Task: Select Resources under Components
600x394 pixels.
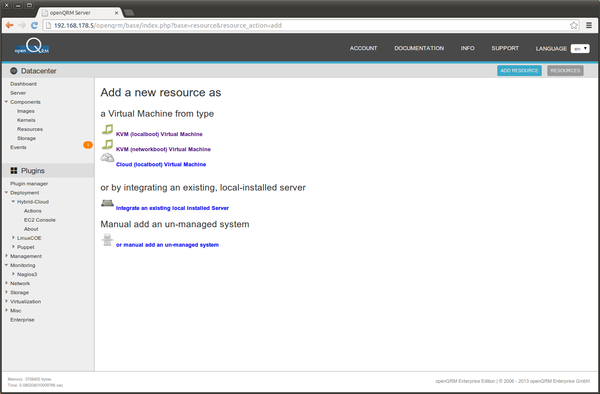Action: point(30,129)
